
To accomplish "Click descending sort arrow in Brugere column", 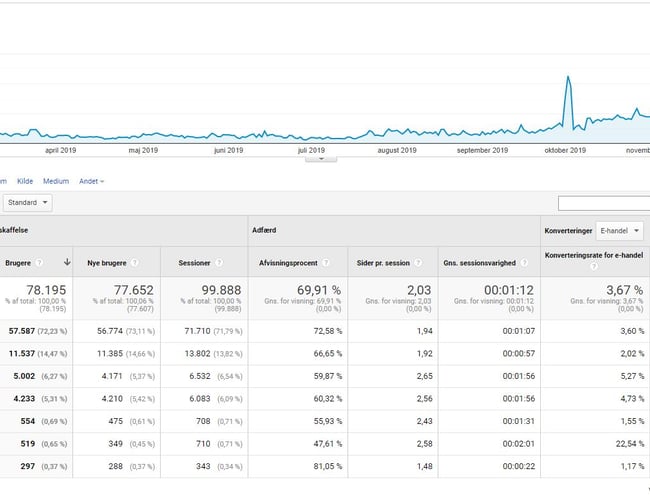I will pos(67,262).
